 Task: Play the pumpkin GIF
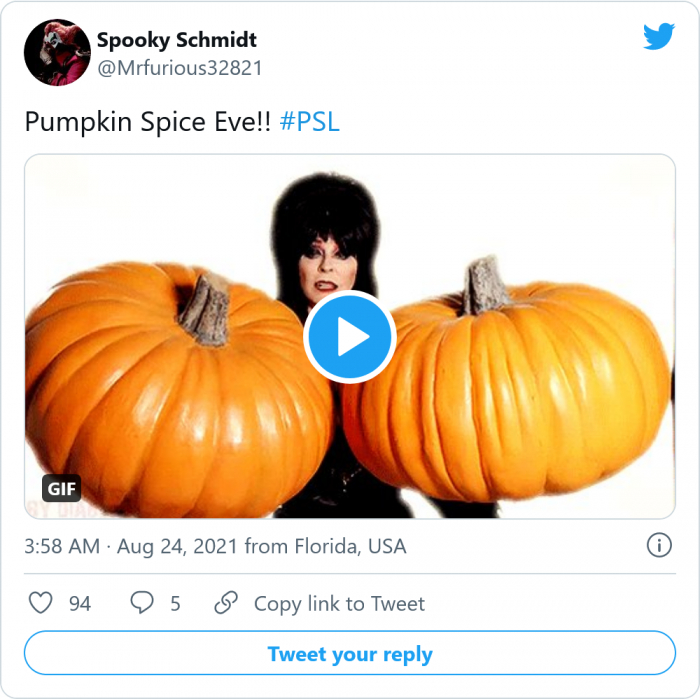[350, 338]
